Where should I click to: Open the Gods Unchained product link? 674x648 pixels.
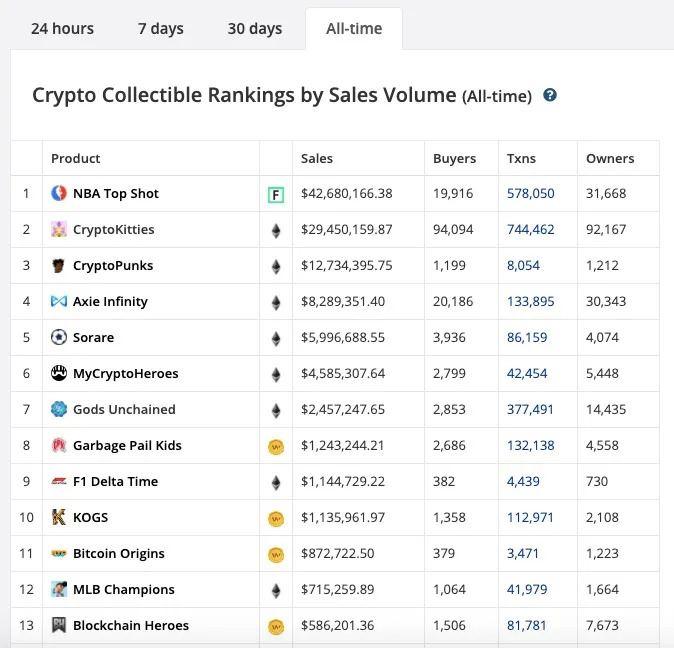(124, 409)
